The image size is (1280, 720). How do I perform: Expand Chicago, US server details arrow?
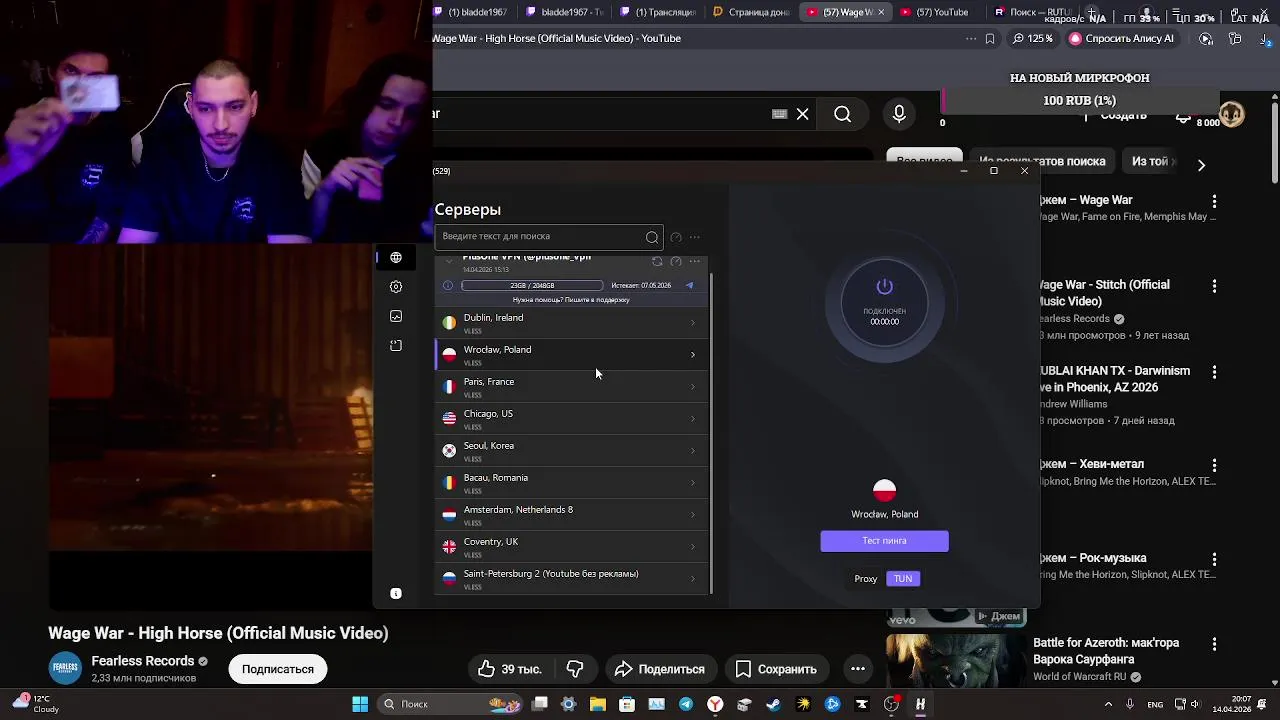tap(693, 419)
